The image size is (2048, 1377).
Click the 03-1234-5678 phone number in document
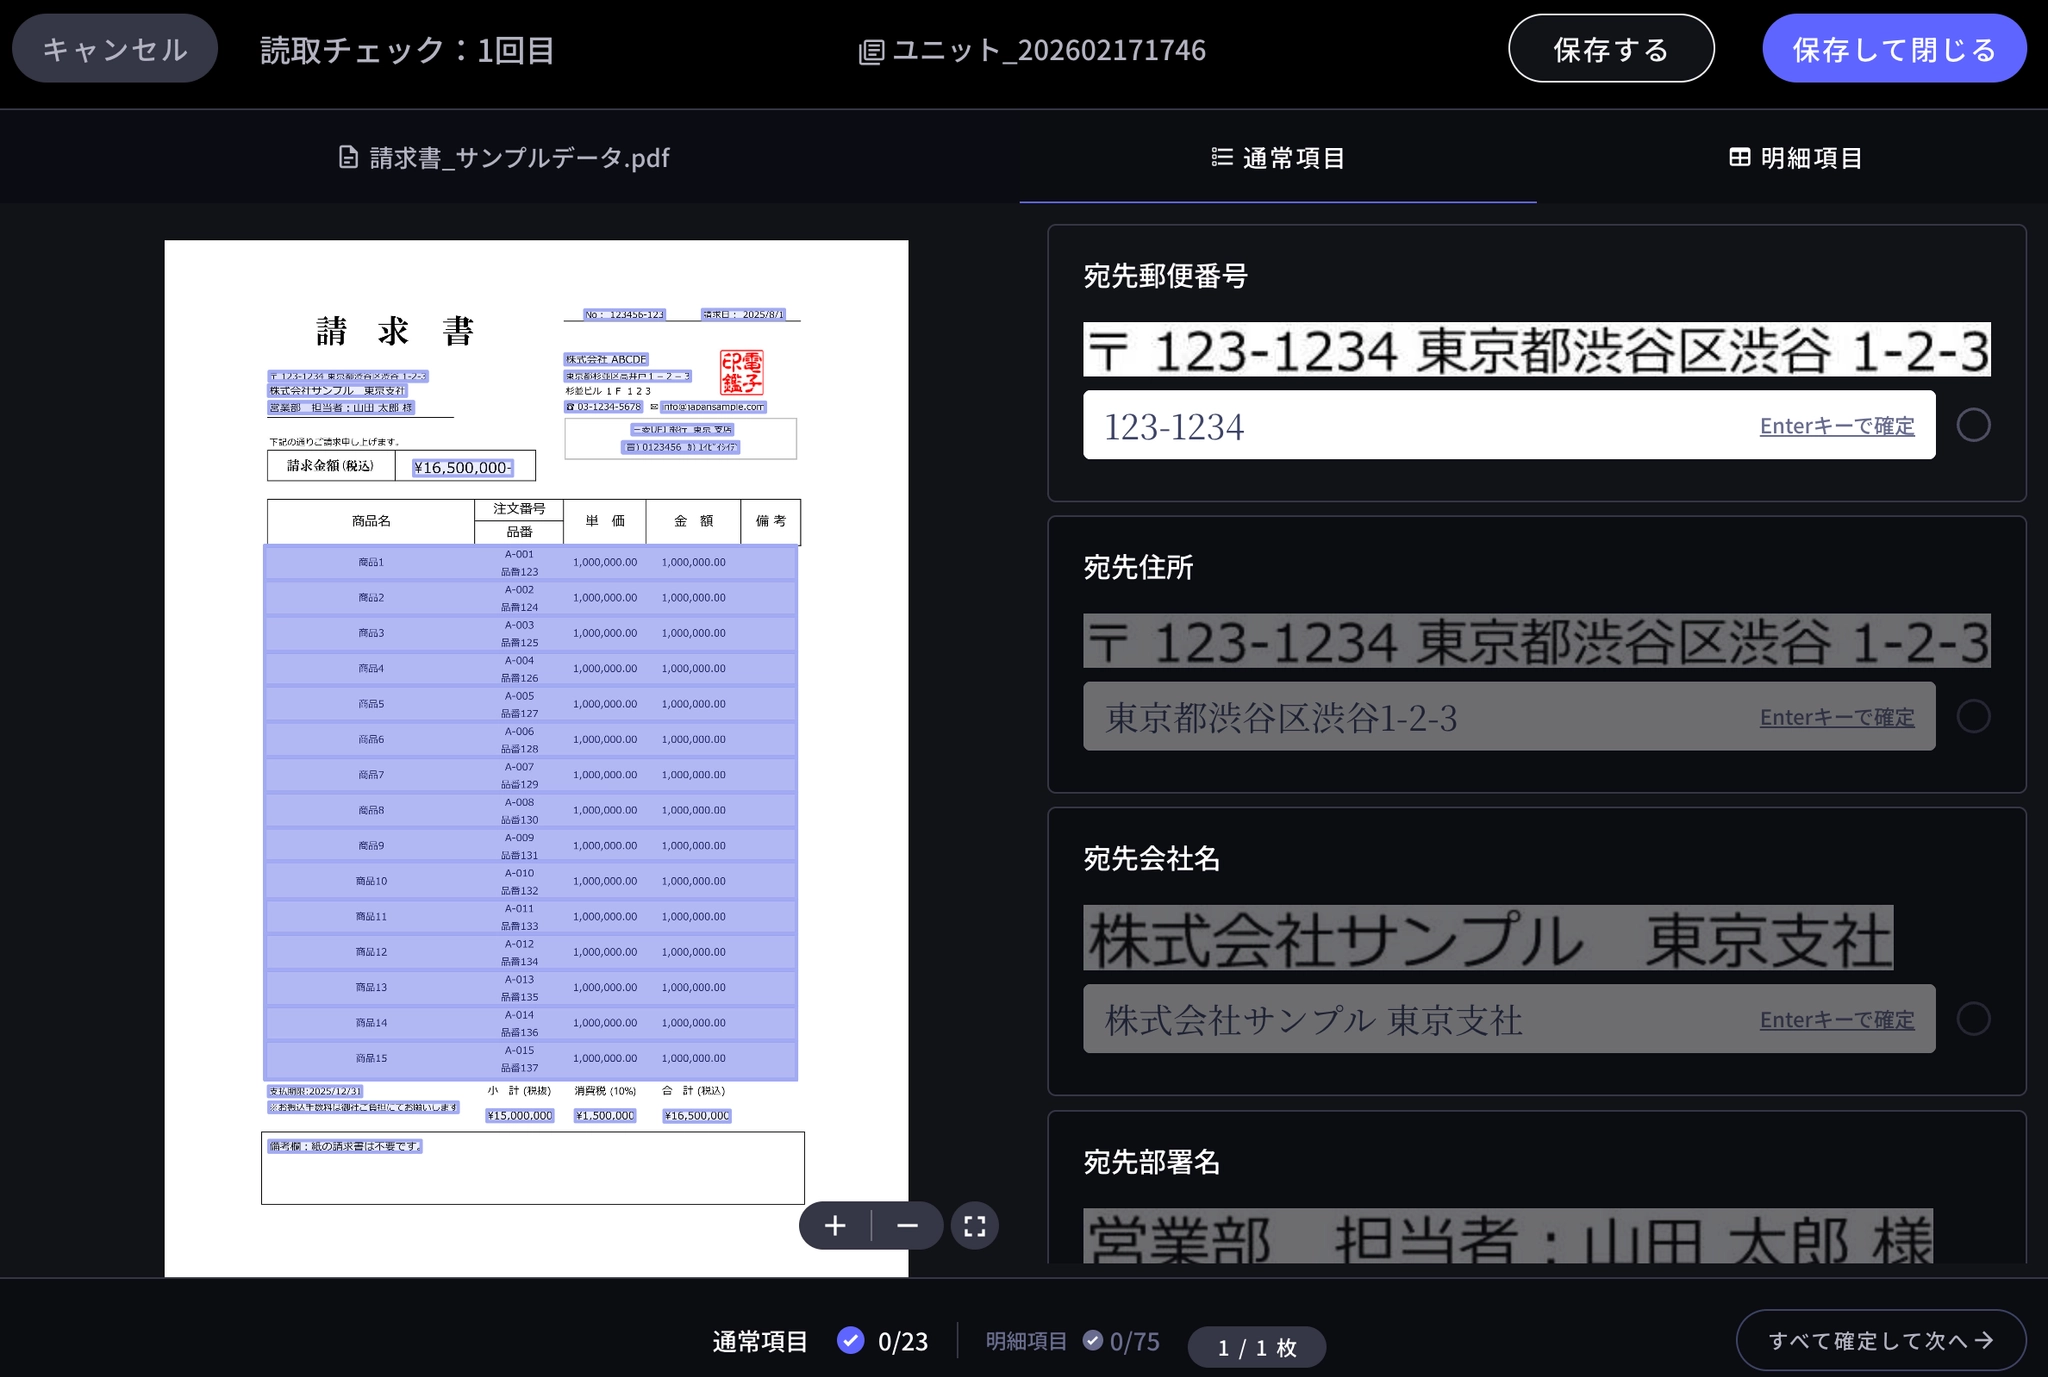(x=603, y=407)
